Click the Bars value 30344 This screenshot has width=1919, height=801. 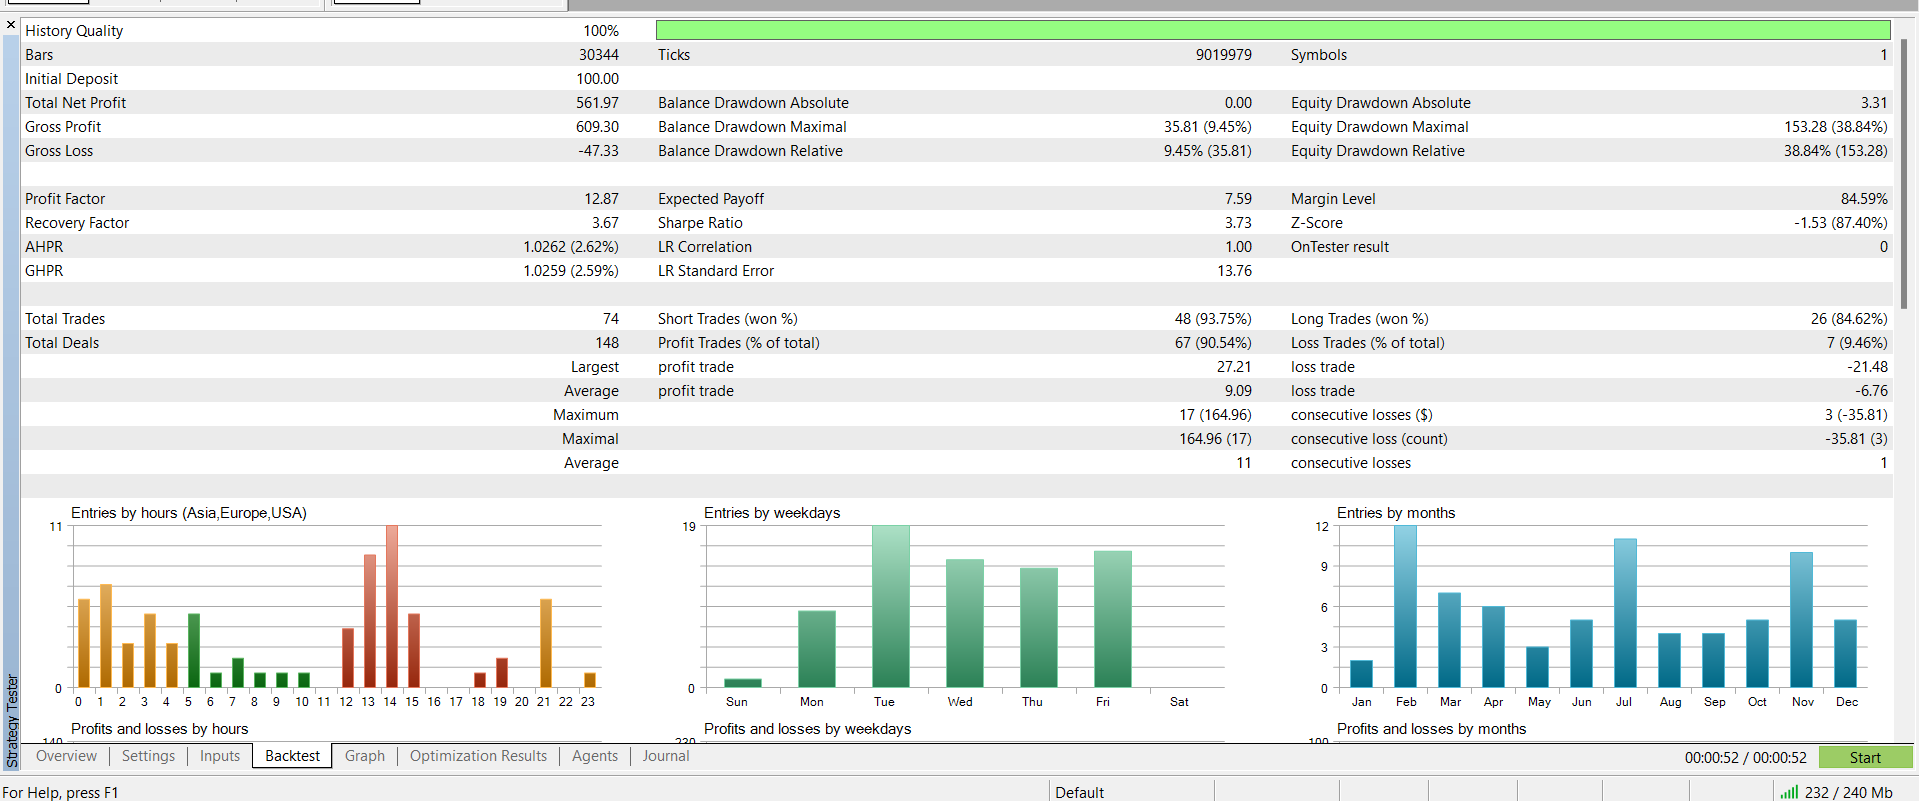coord(598,55)
